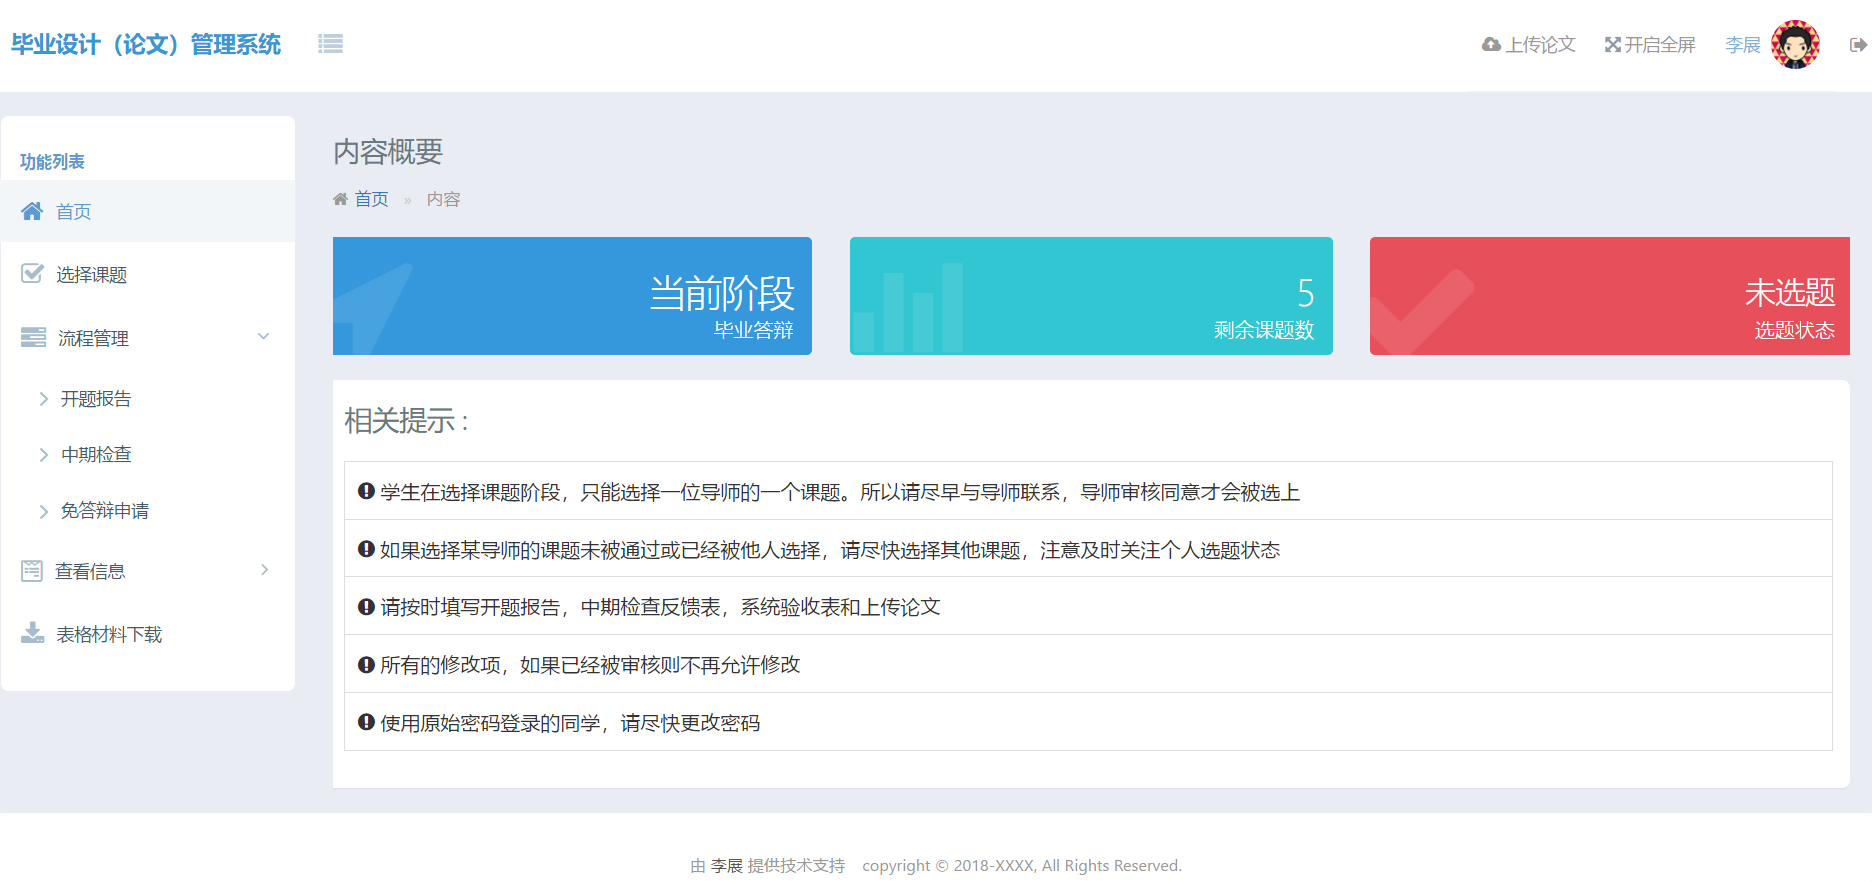Click the small home icon in the breadcrumb
The width and height of the screenshot is (1872, 882).
point(340,199)
